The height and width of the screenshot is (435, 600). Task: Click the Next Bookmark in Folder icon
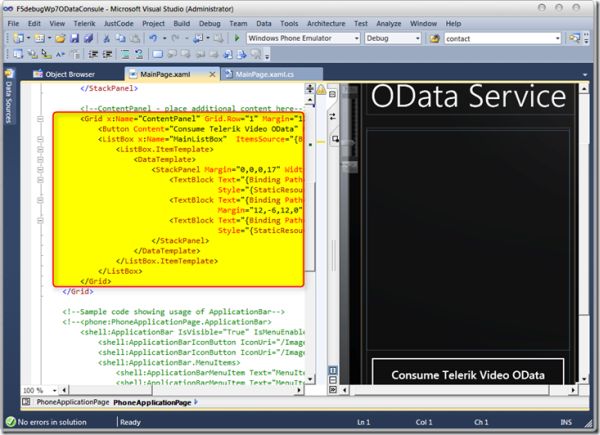pyautogui.click(x=214, y=54)
